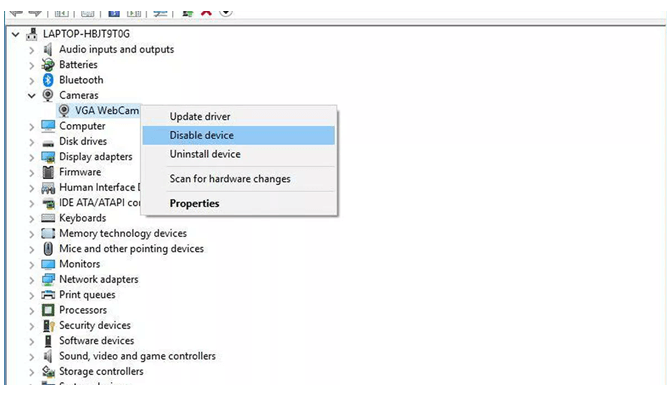Expand the Display adapters category

click(x=31, y=157)
